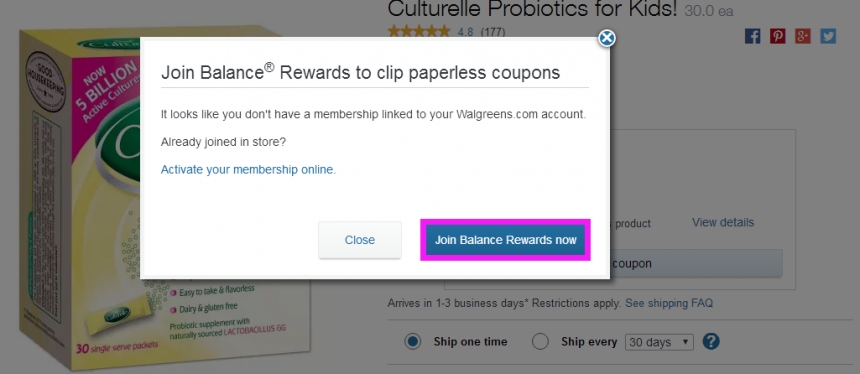Open the shipping frequency help question mark

pos(711,342)
